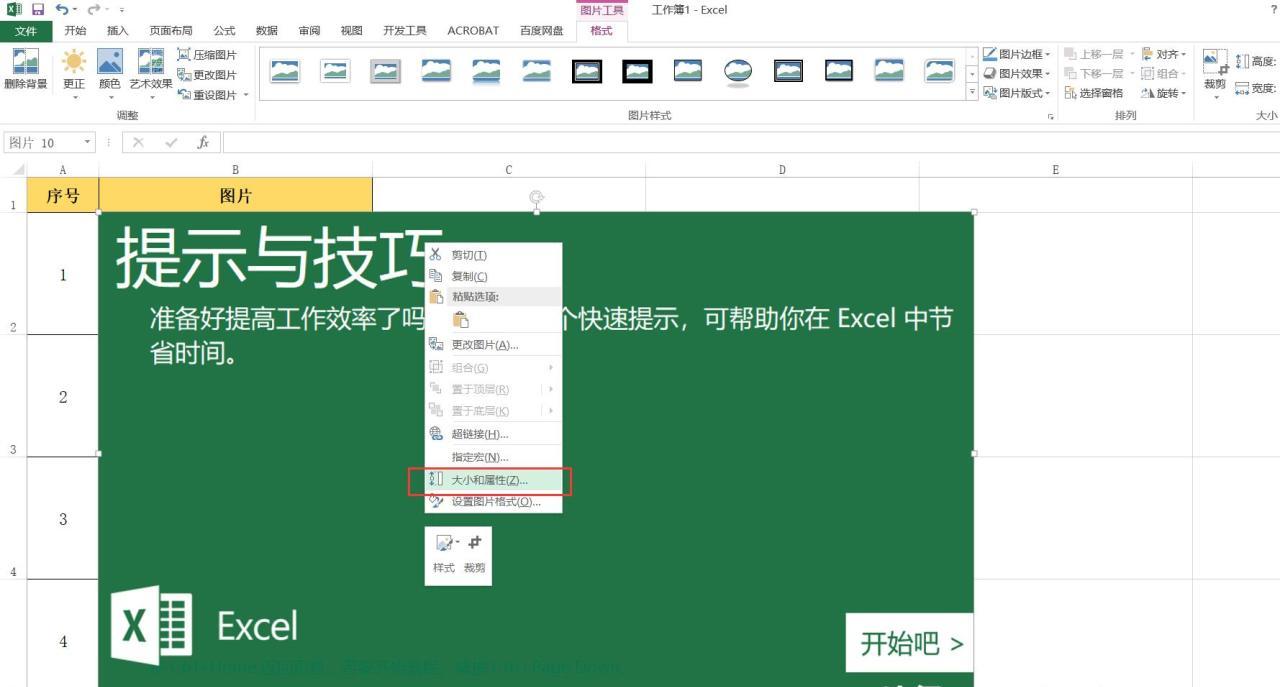Screen dimensions: 1280x687
Task: Open the quick access toolbar customize arrow
Action: (122, 10)
